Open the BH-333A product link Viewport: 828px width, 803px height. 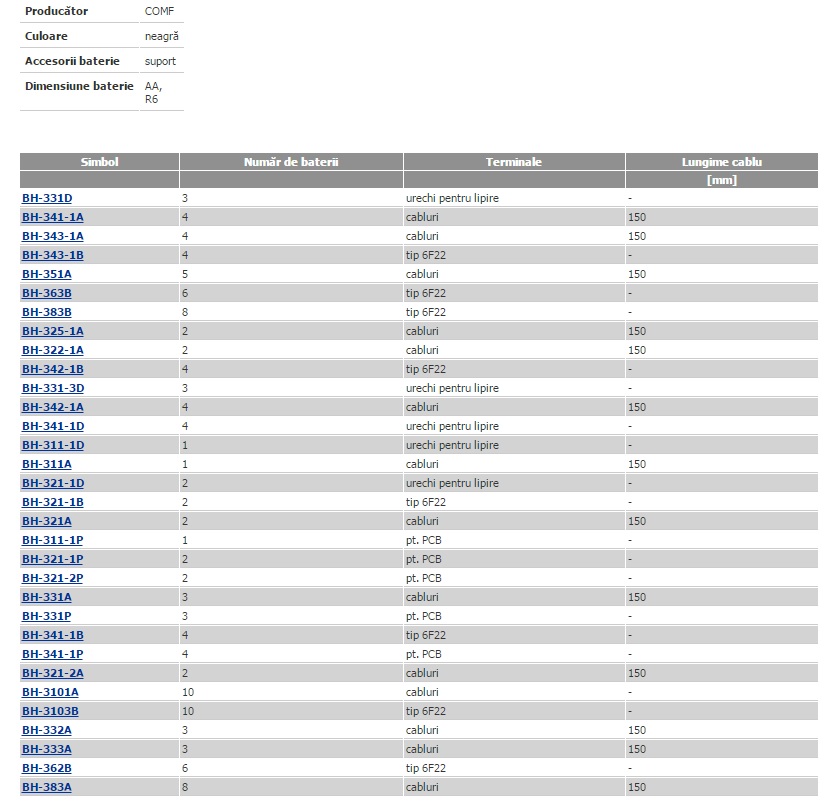(47, 749)
